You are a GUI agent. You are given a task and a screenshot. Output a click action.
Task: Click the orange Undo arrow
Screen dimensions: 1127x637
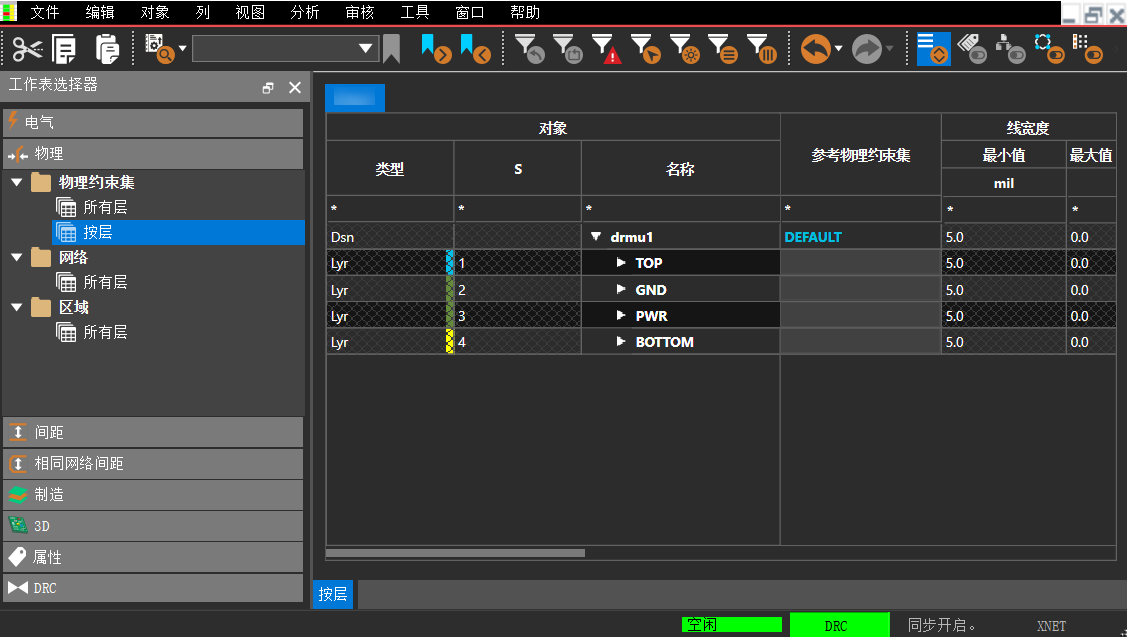pyautogui.click(x=816, y=49)
